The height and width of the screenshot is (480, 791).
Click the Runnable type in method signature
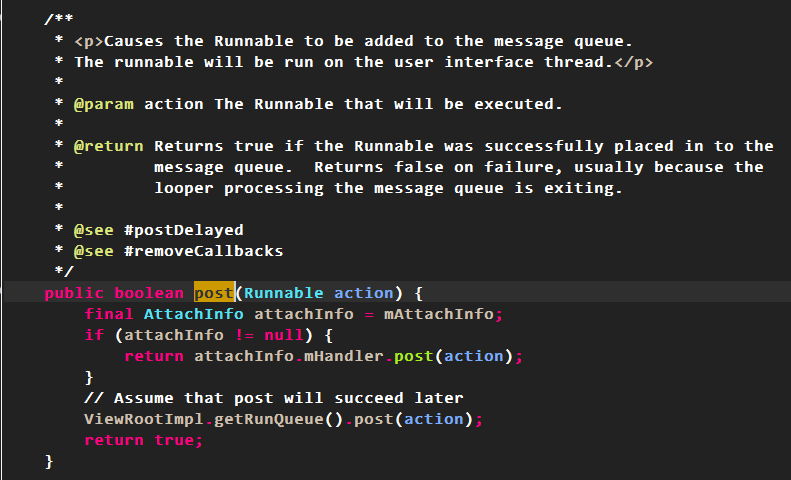[283, 293]
